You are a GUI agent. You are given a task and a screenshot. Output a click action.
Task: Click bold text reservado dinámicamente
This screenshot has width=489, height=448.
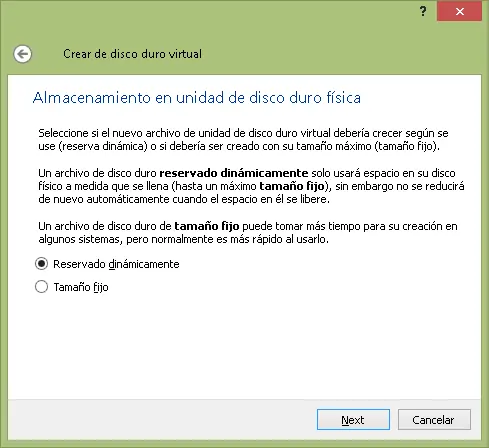tap(234, 173)
